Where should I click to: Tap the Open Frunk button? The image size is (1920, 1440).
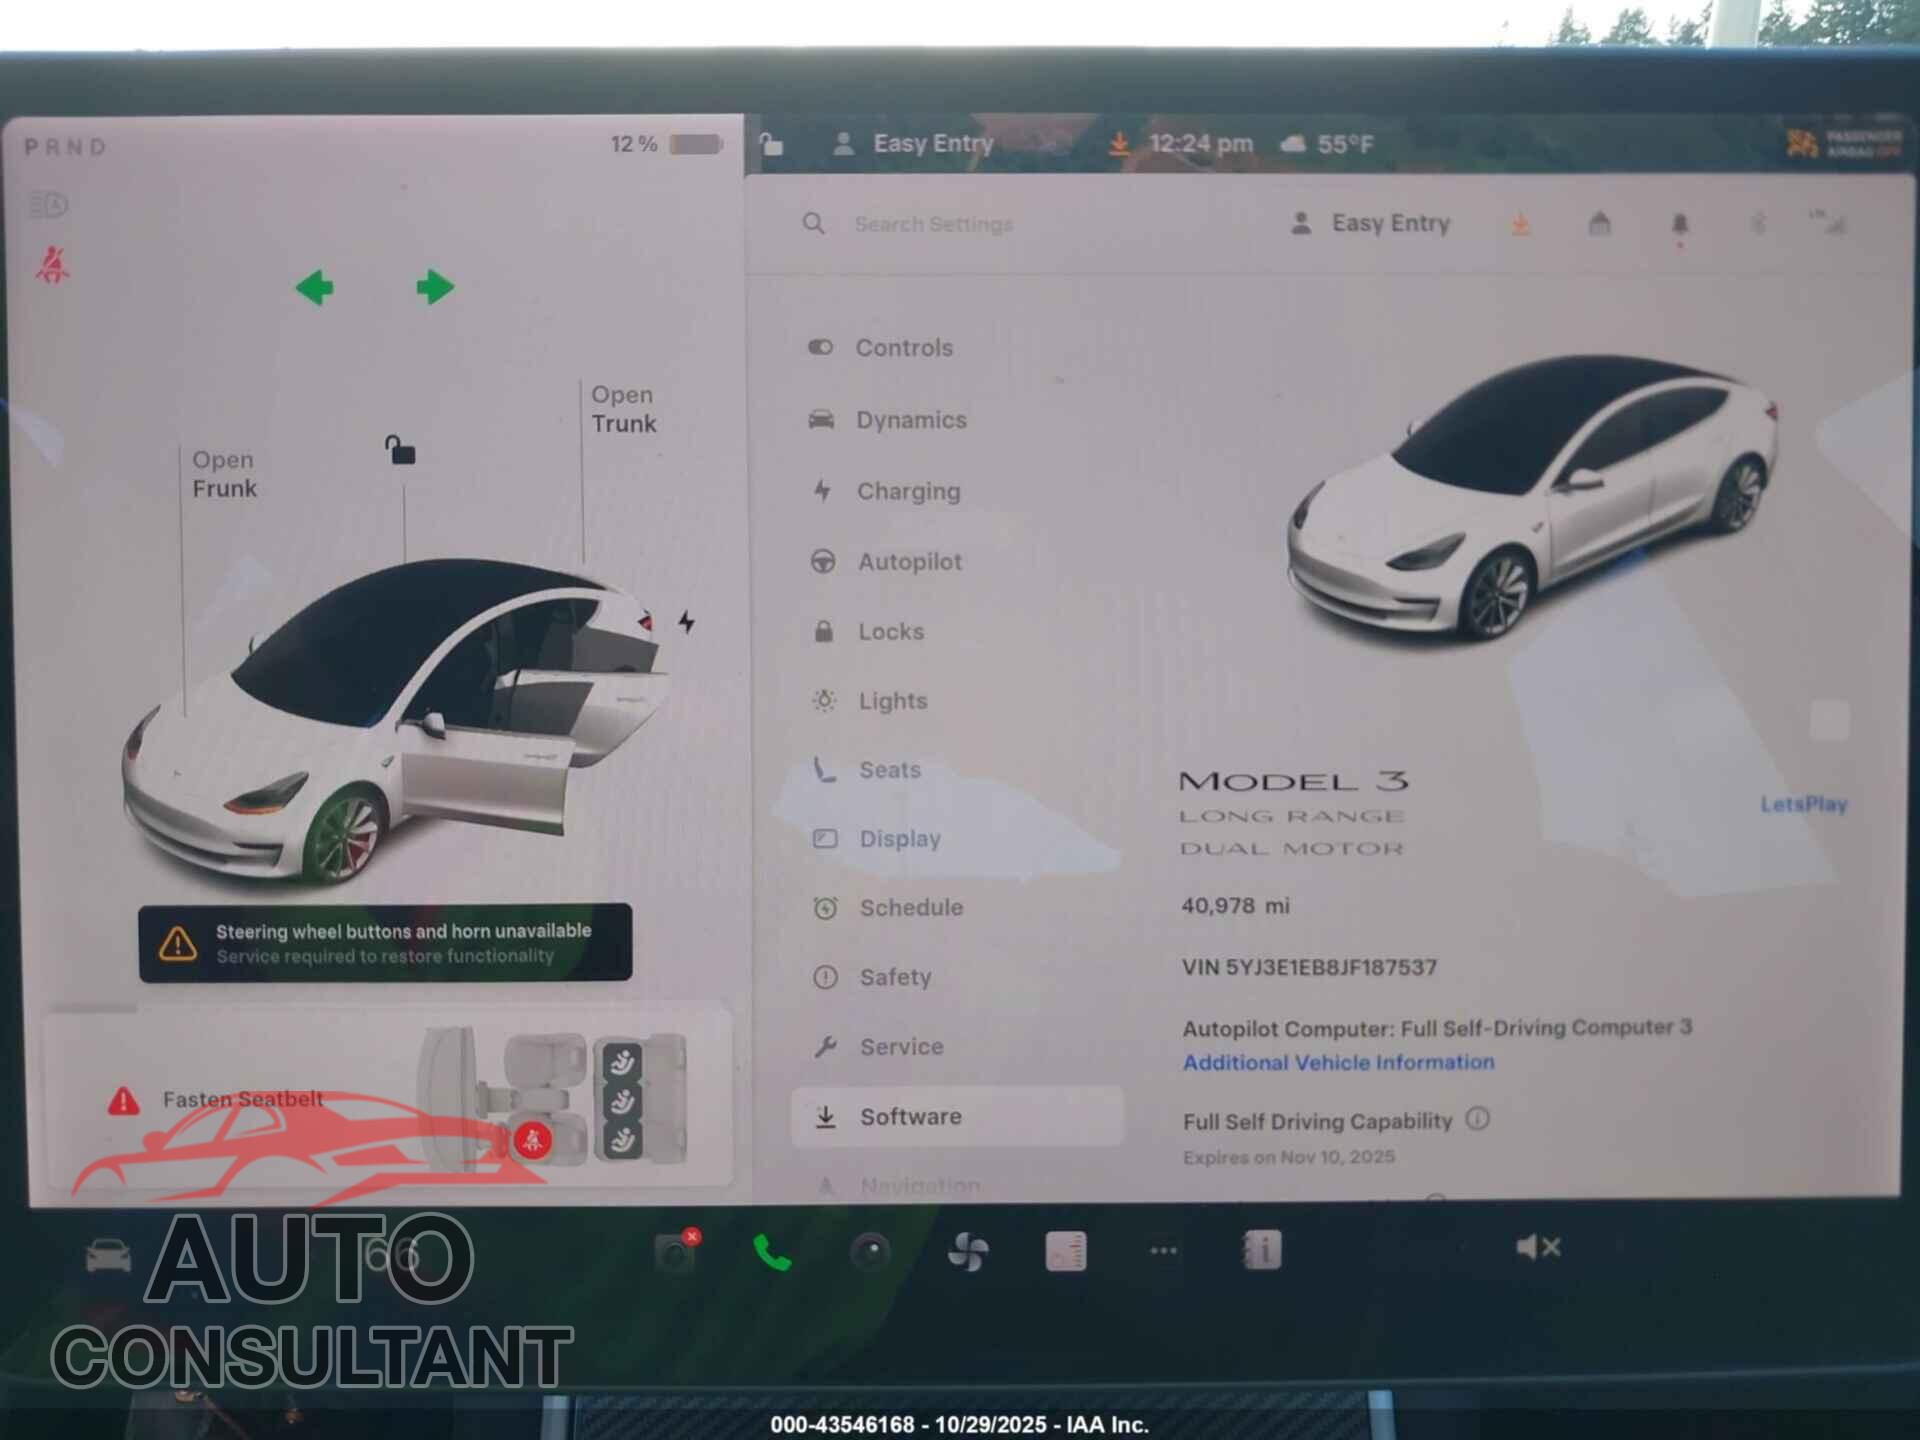[224, 474]
